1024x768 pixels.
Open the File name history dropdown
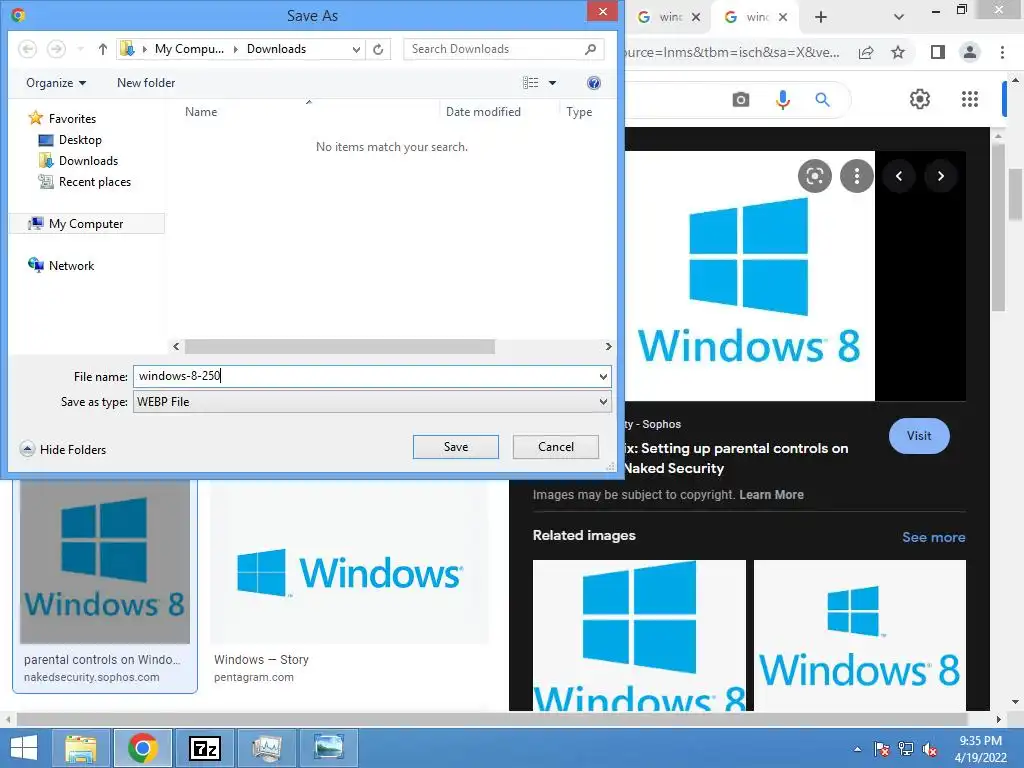(x=603, y=377)
